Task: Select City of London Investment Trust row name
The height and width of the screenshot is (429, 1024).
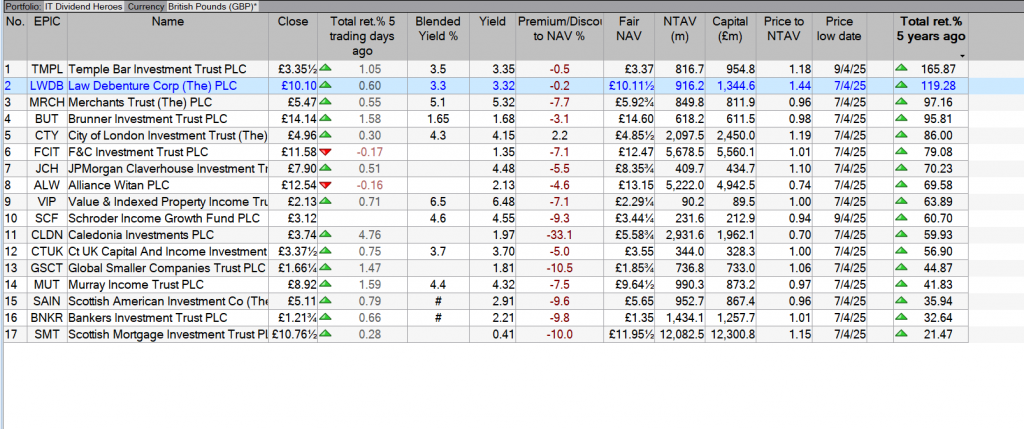Action: (168, 136)
